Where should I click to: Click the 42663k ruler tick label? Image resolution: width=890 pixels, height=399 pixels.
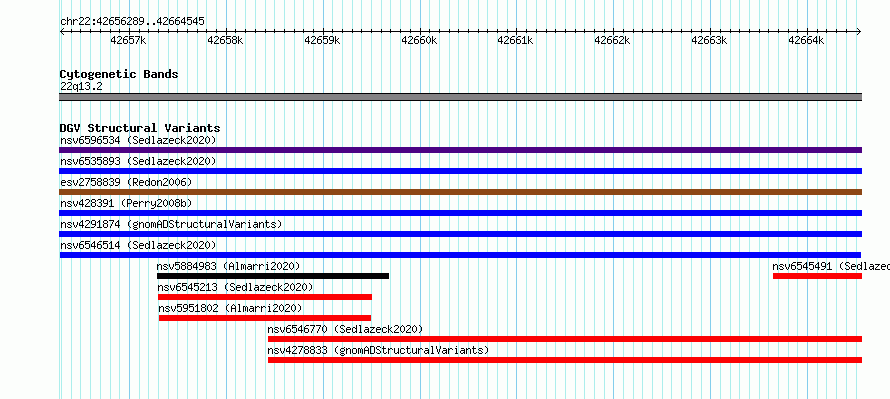(710, 41)
